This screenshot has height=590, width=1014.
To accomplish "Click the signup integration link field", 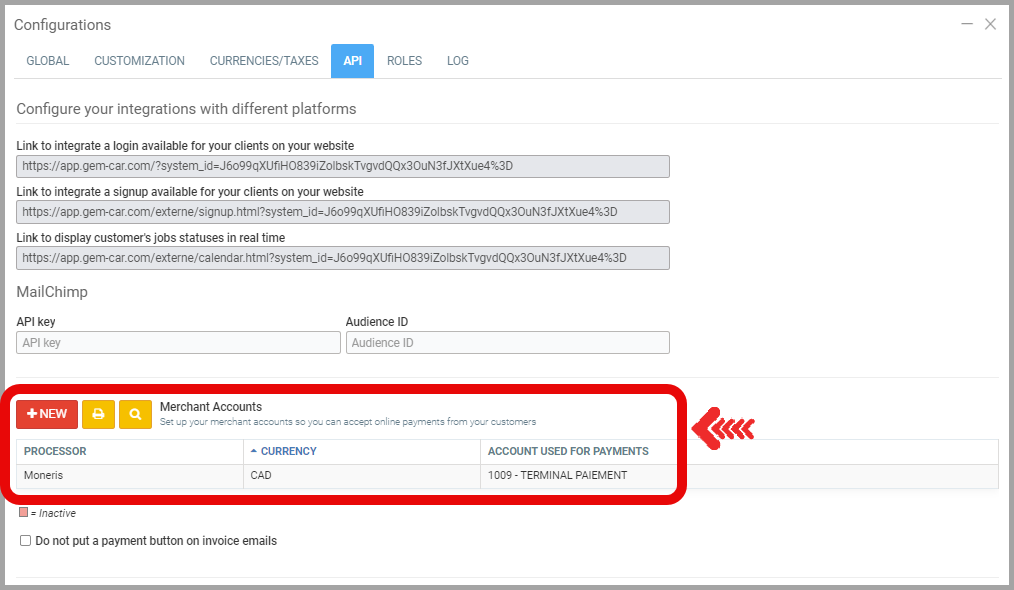I will 342,212.
